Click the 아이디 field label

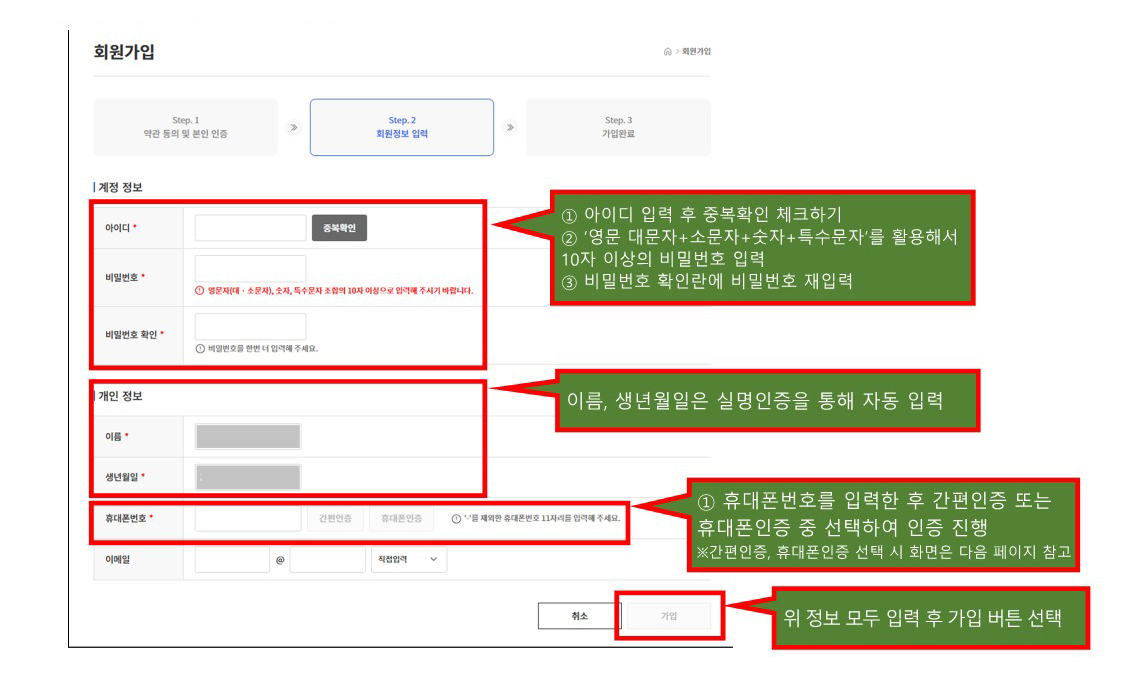tap(117, 228)
